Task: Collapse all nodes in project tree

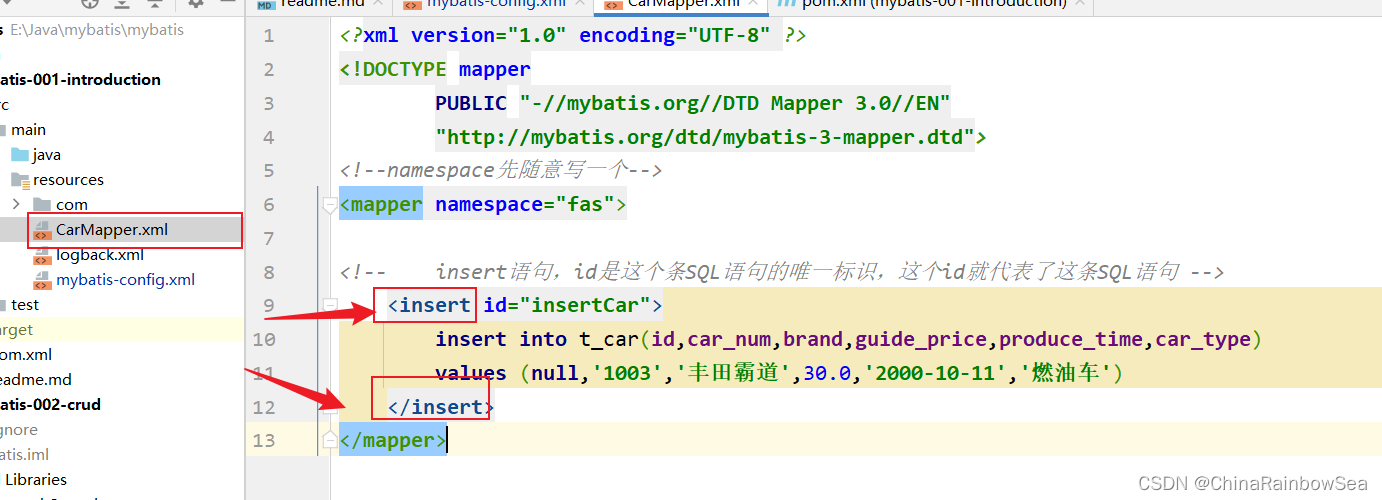Action: (x=154, y=3)
